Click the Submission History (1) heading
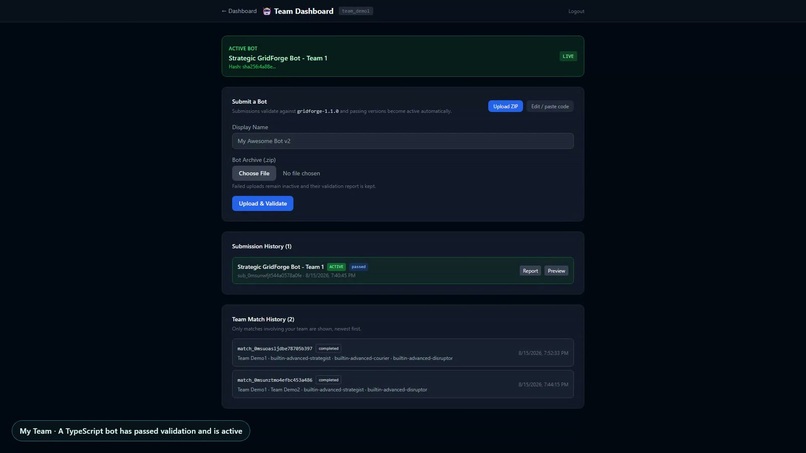This screenshot has width=806, height=453. click(x=262, y=246)
